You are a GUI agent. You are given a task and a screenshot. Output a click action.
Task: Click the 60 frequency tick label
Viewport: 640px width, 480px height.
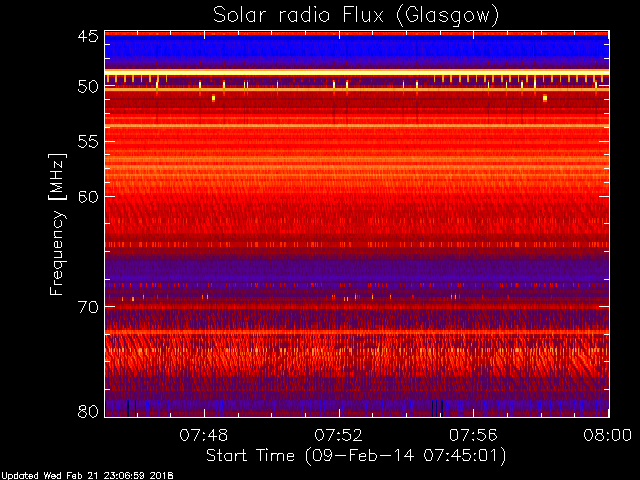click(88, 197)
